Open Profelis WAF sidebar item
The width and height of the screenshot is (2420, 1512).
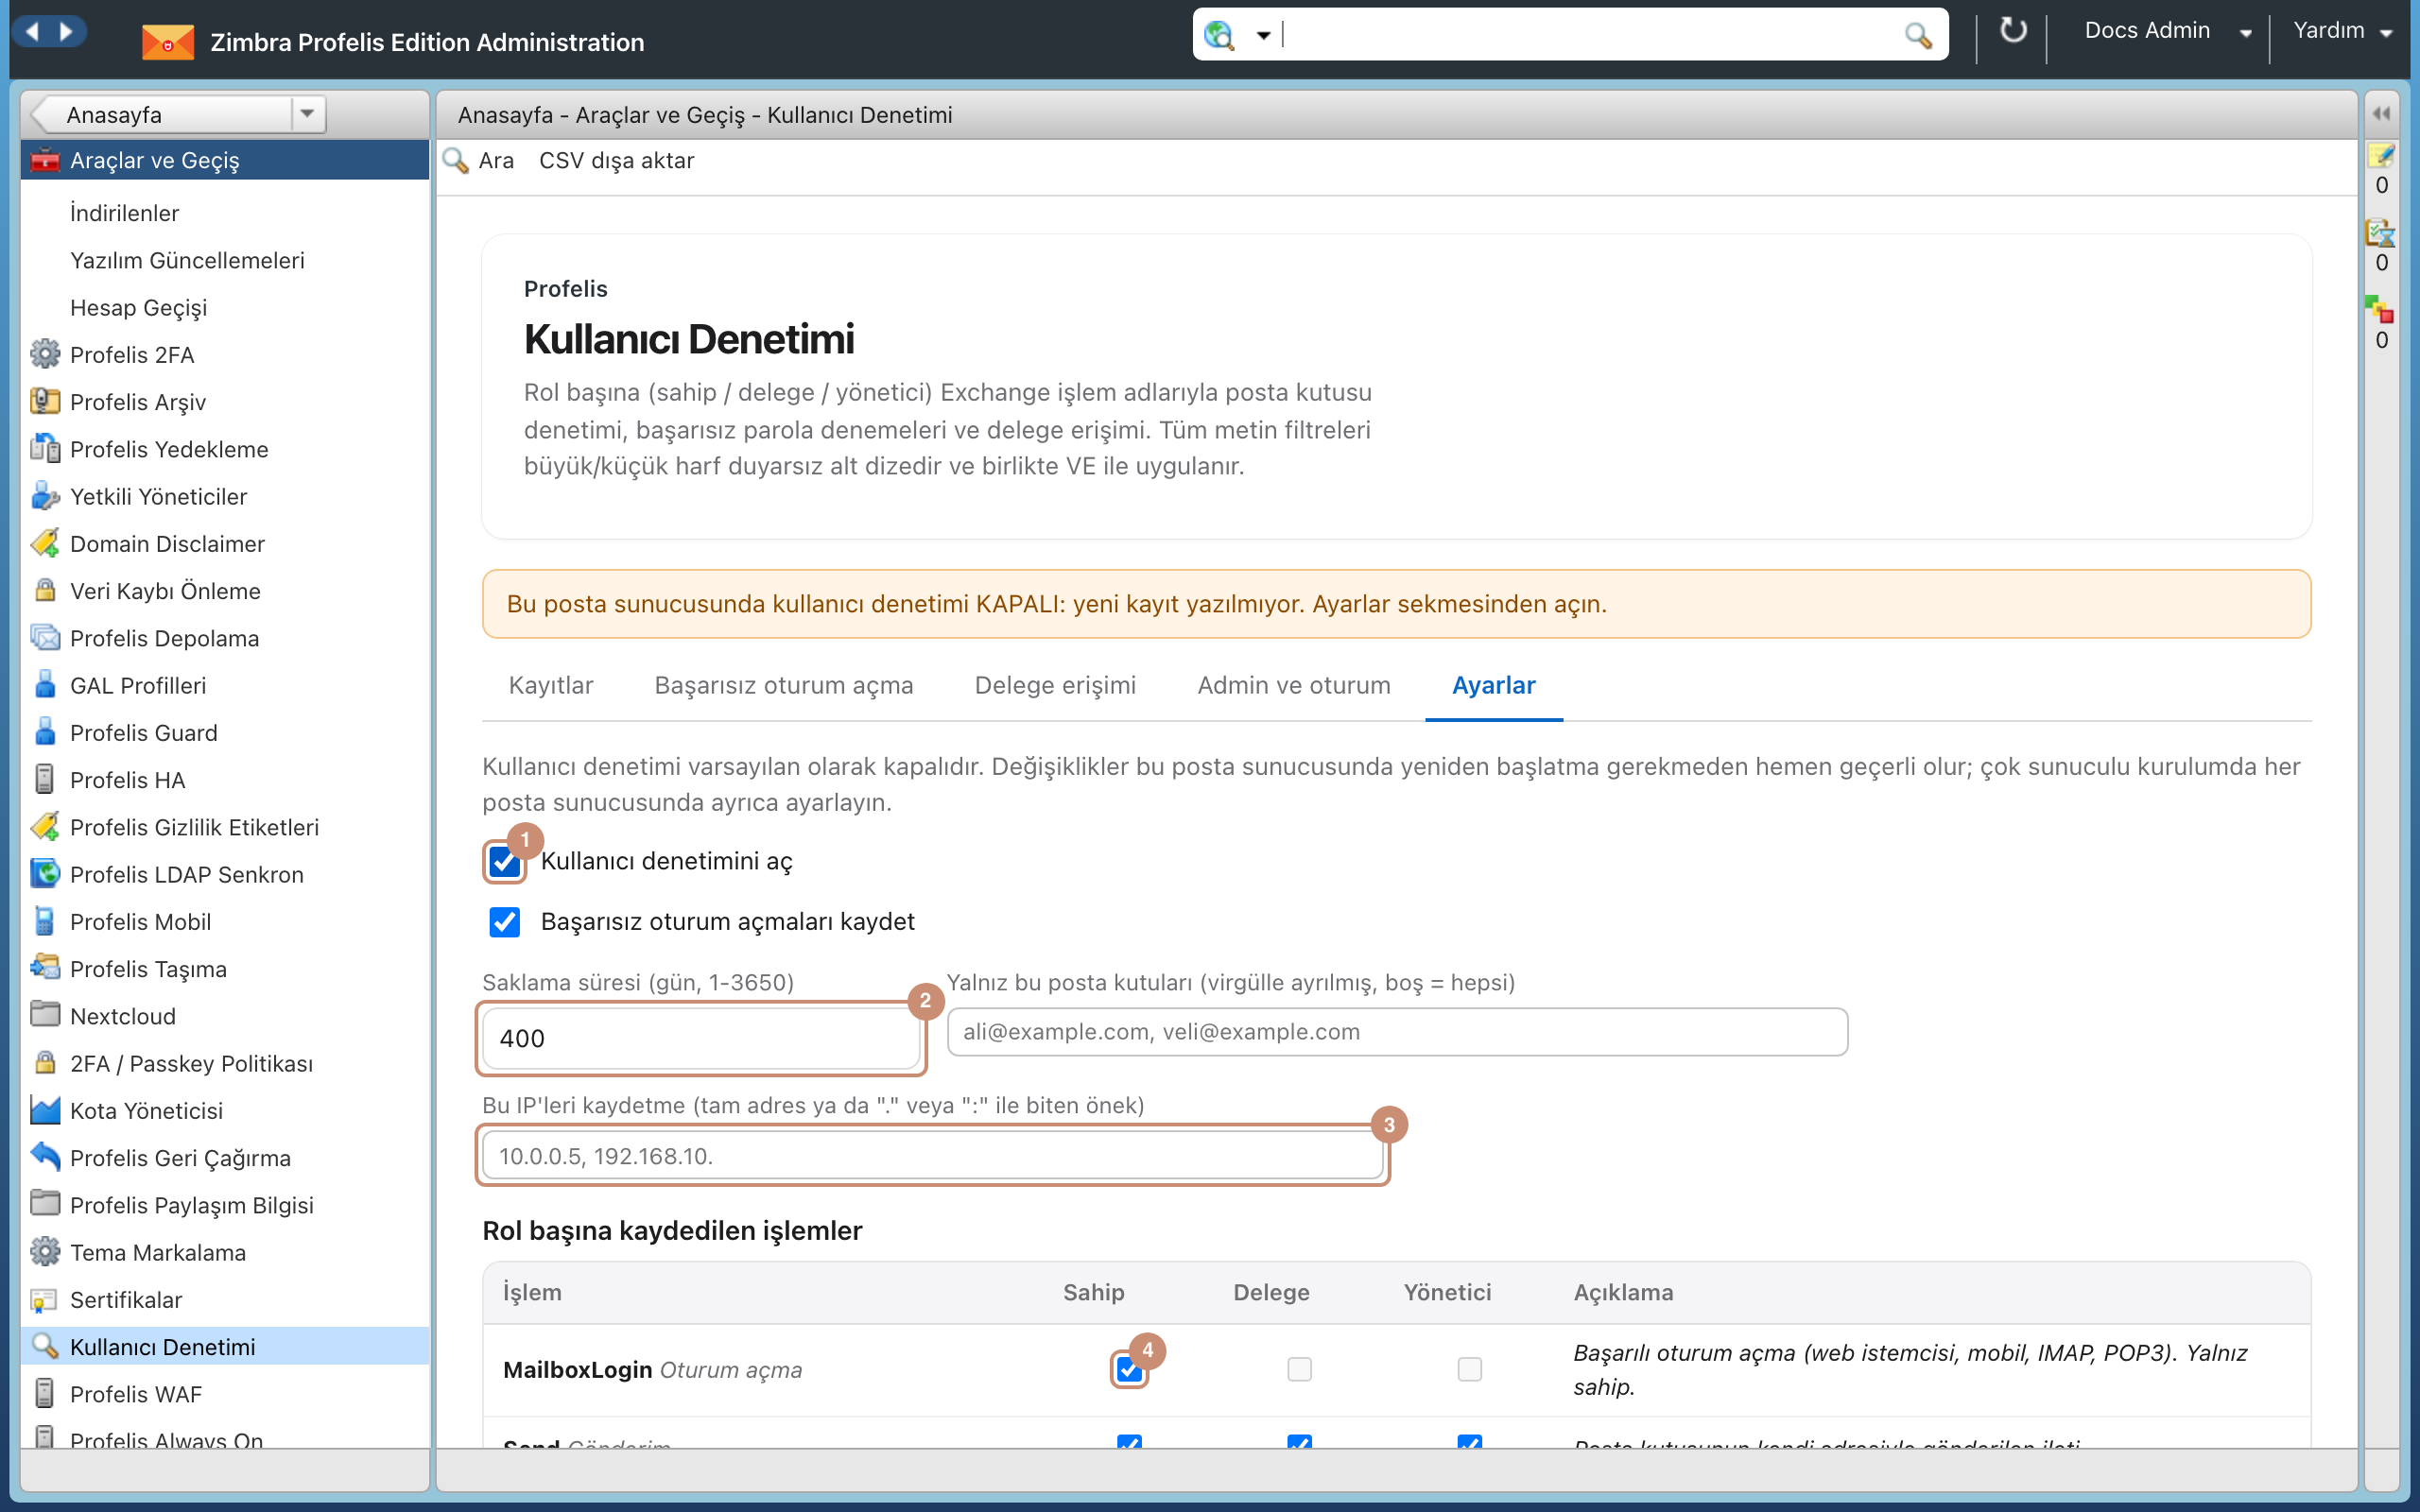click(225, 1394)
